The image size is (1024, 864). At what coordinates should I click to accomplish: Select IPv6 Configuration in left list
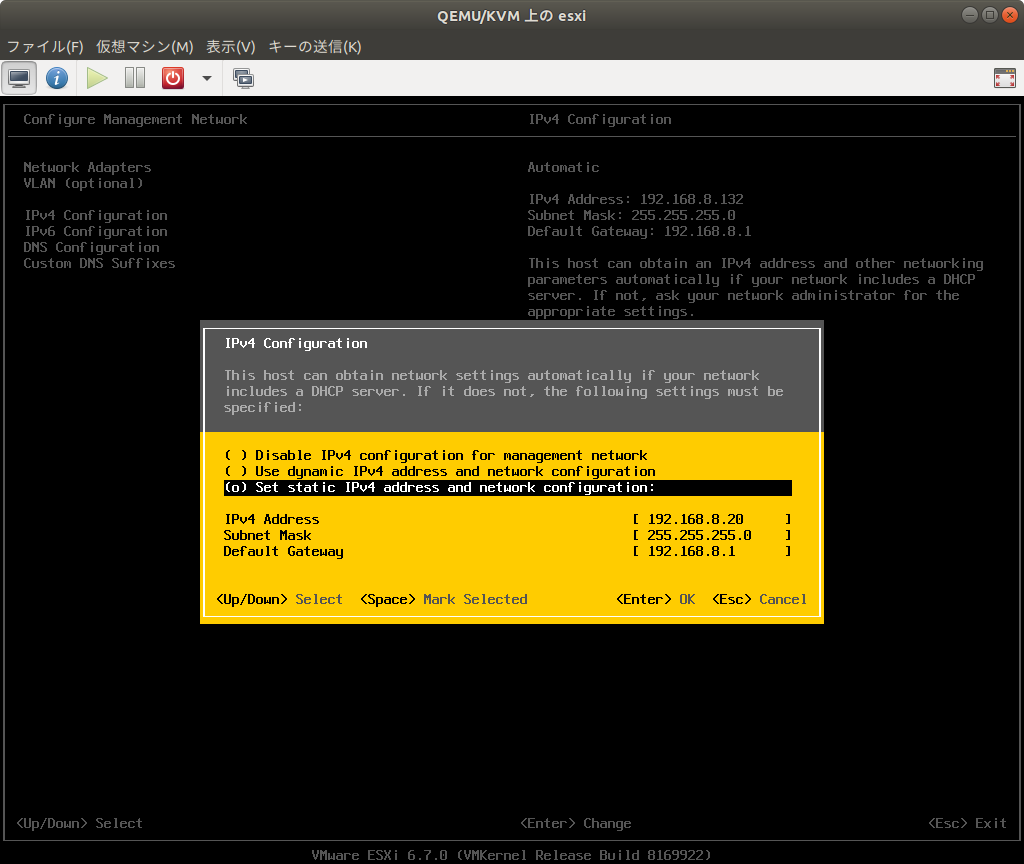coord(96,231)
